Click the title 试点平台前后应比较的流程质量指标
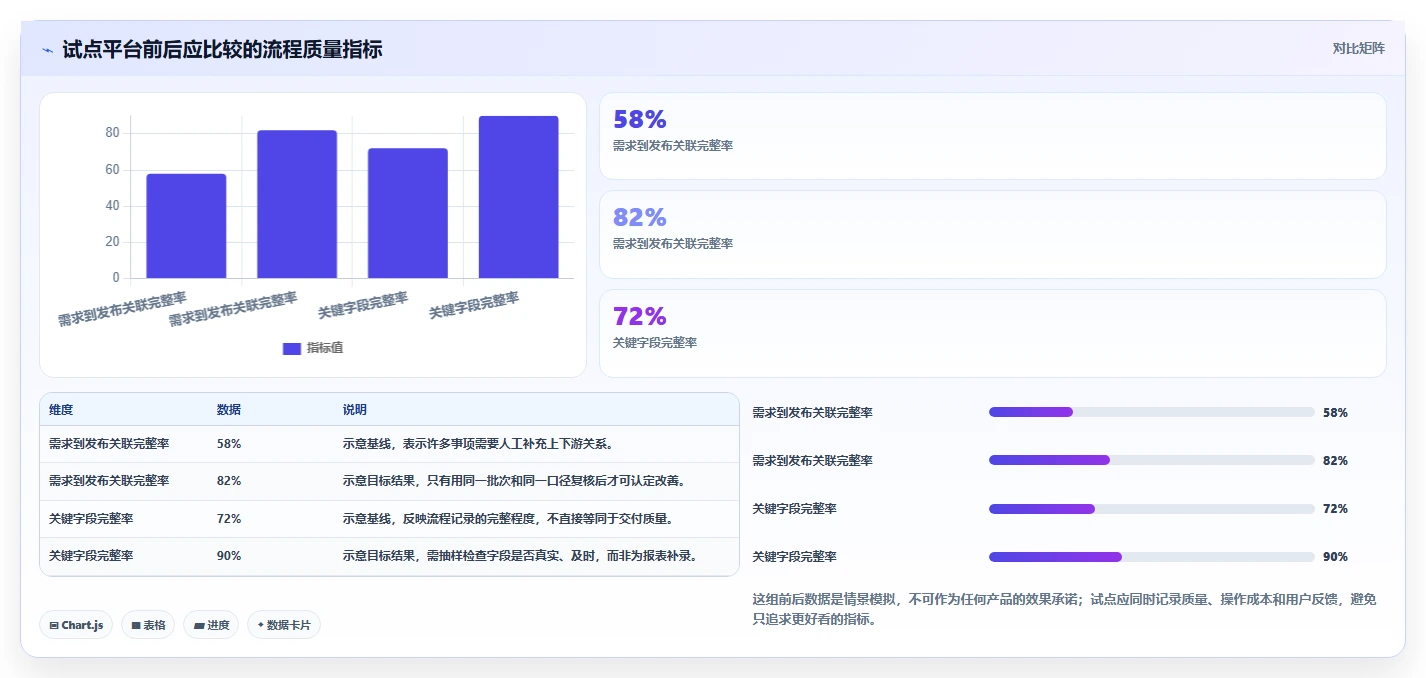 [x=222, y=49]
